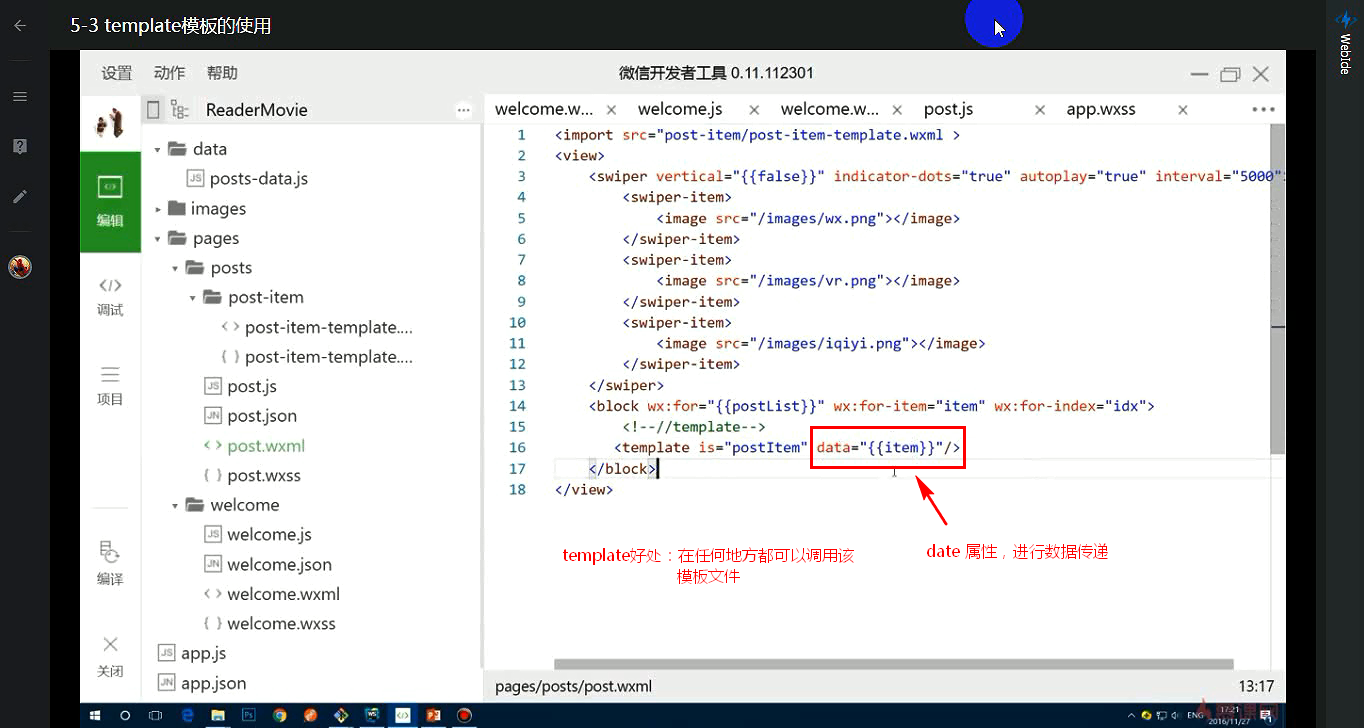Switch to the welcome.js editor tab
Viewport: 1364px width, 728px height.
pos(680,109)
